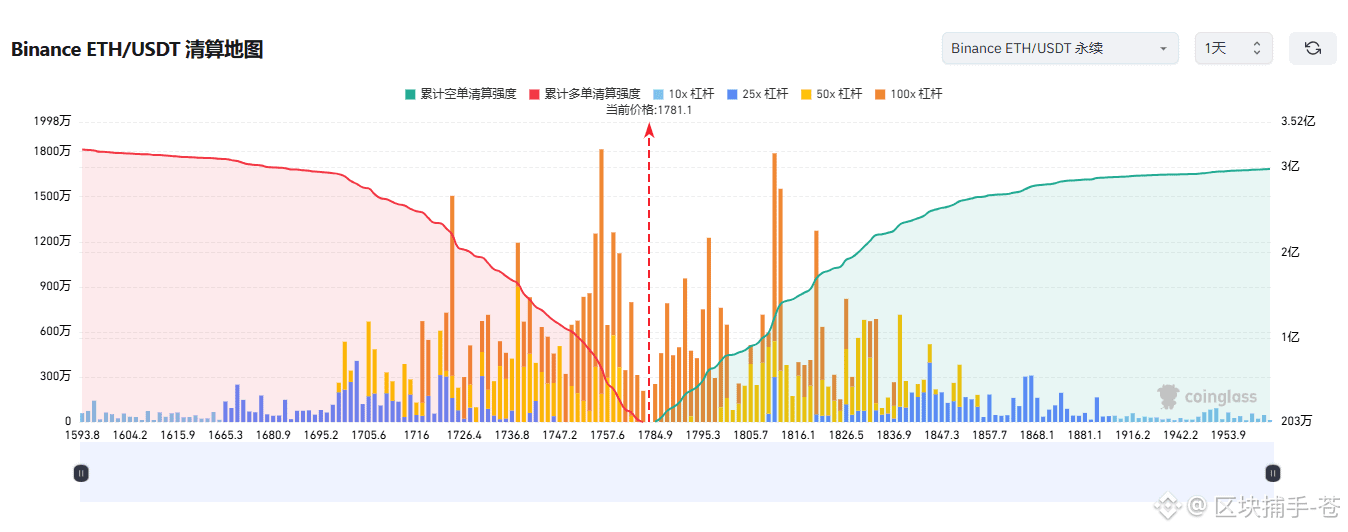Click the 1500万 left axis value
Screen dimensions: 1348x532
pyautogui.click(x=52, y=196)
